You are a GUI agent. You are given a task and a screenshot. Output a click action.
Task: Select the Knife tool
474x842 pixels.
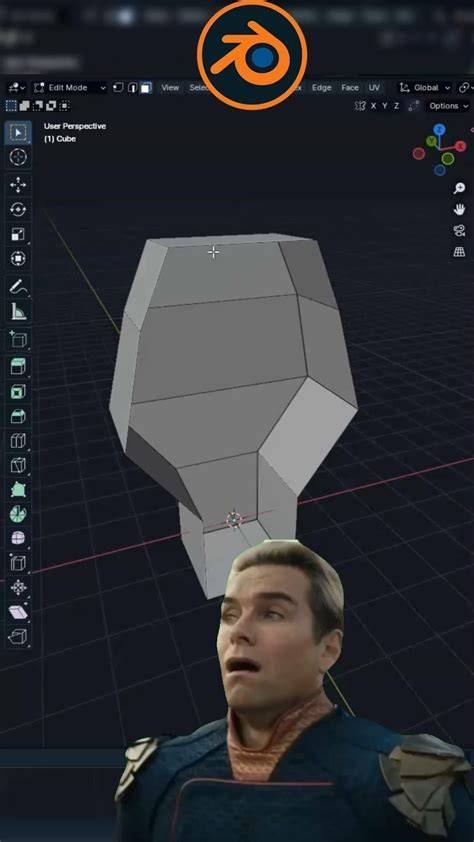18,465
